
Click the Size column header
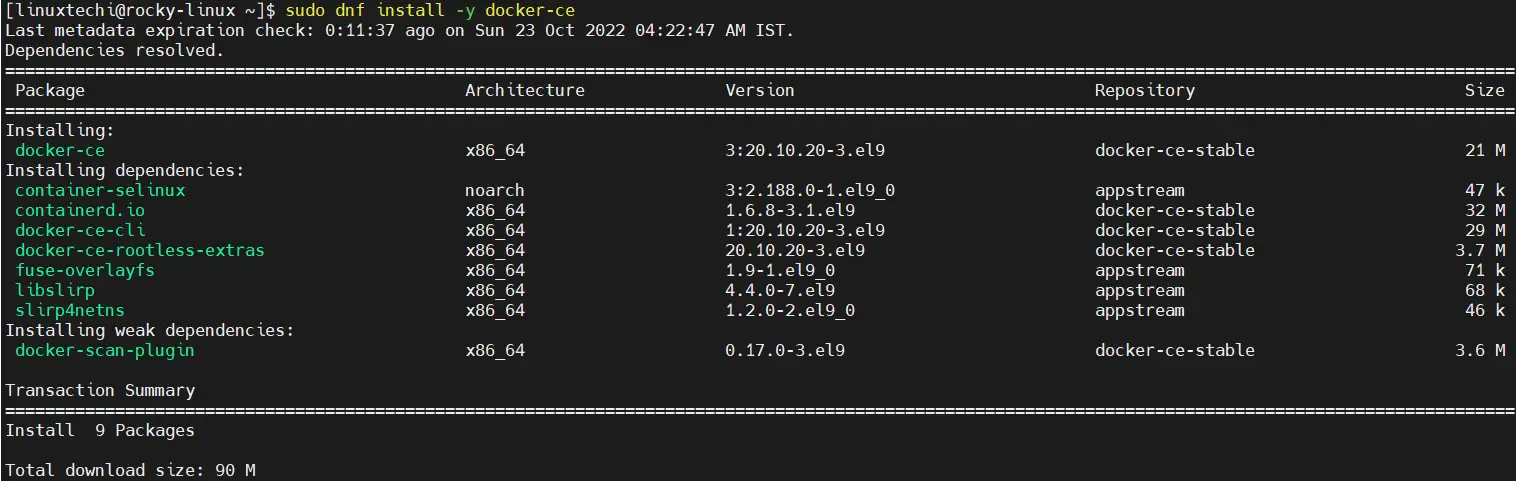[x=1485, y=90]
